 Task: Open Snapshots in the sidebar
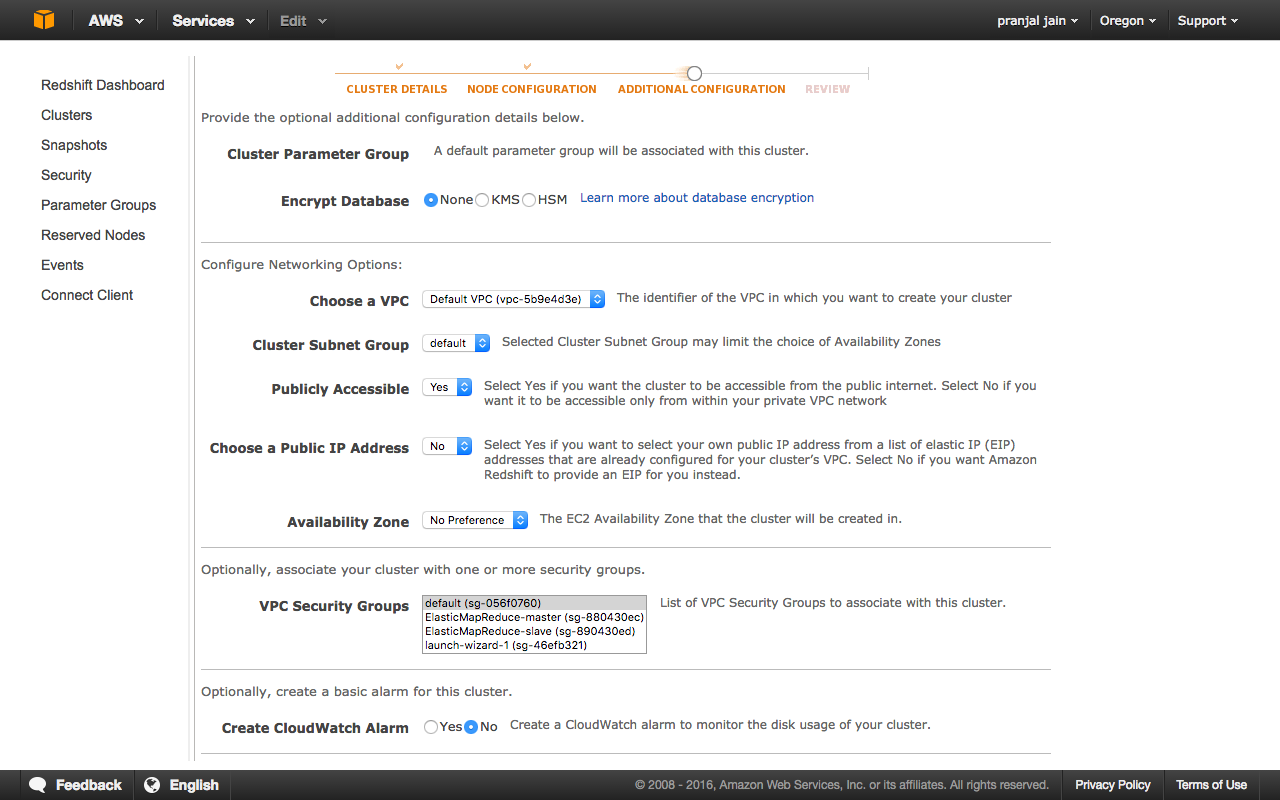pos(74,145)
